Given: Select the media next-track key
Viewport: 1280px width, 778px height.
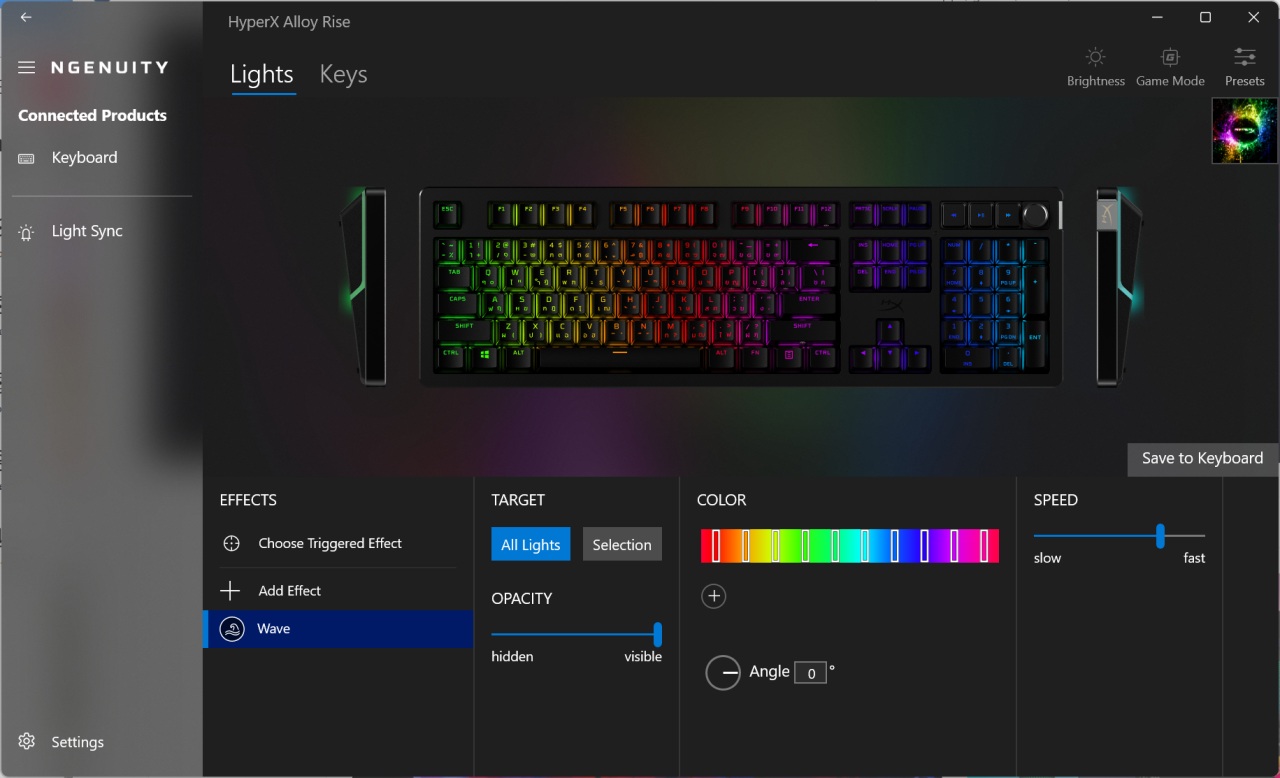Looking at the screenshot, I should tap(1008, 214).
